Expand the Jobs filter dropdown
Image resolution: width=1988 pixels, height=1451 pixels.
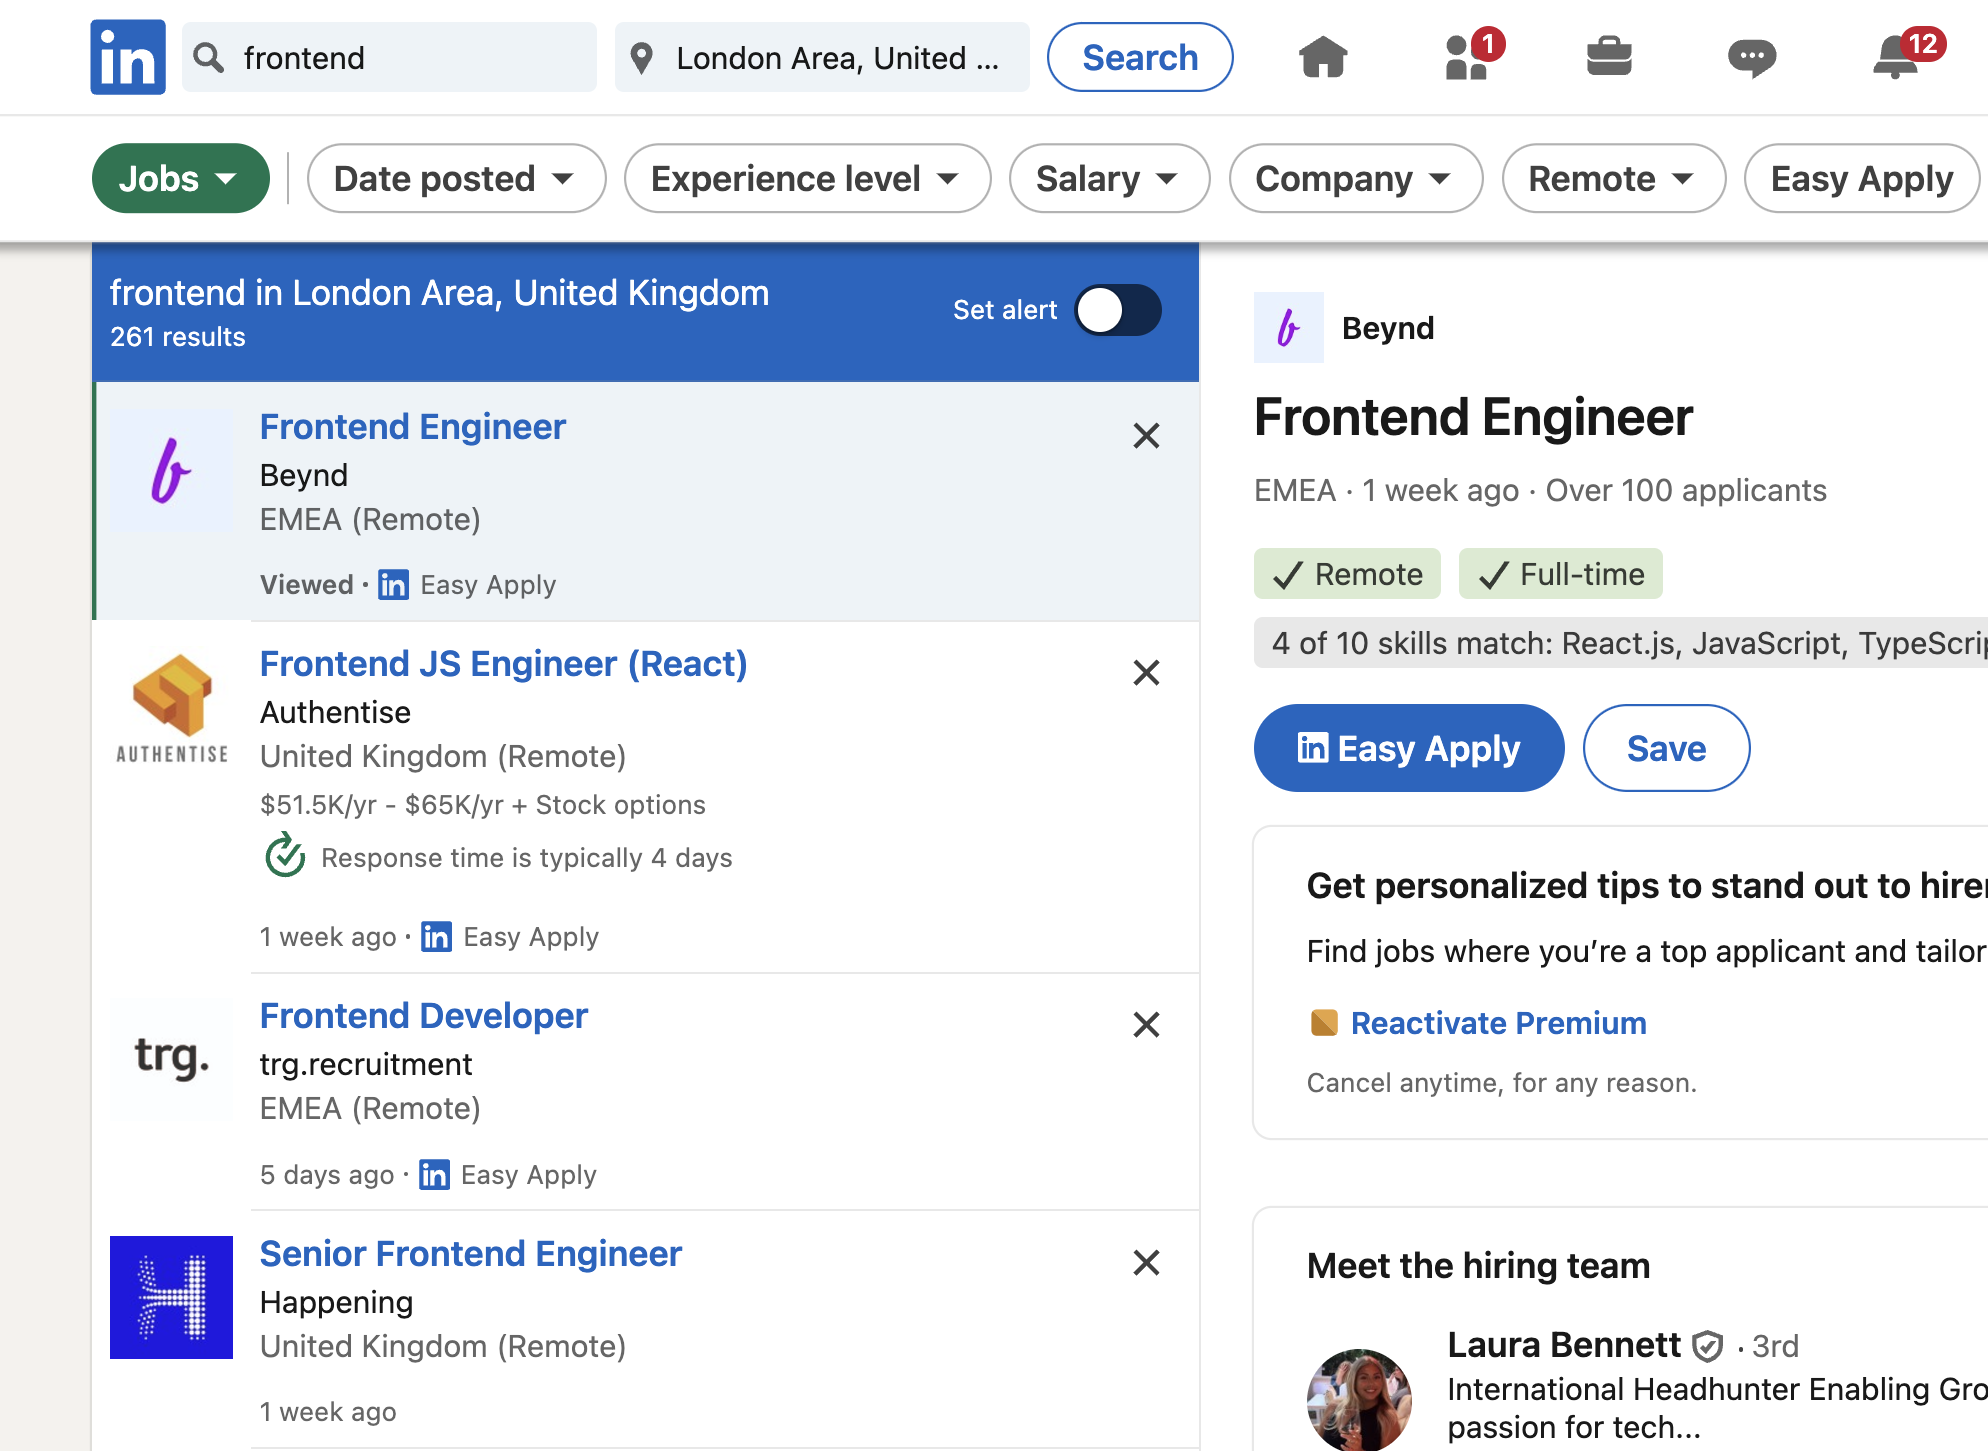[x=181, y=178]
